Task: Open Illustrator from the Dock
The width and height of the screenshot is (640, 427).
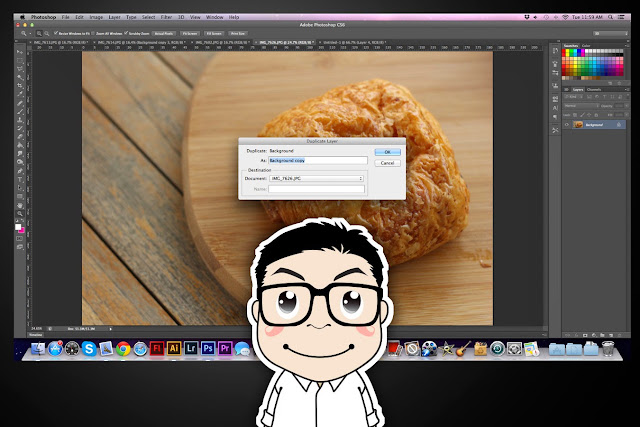Action: 174,348
